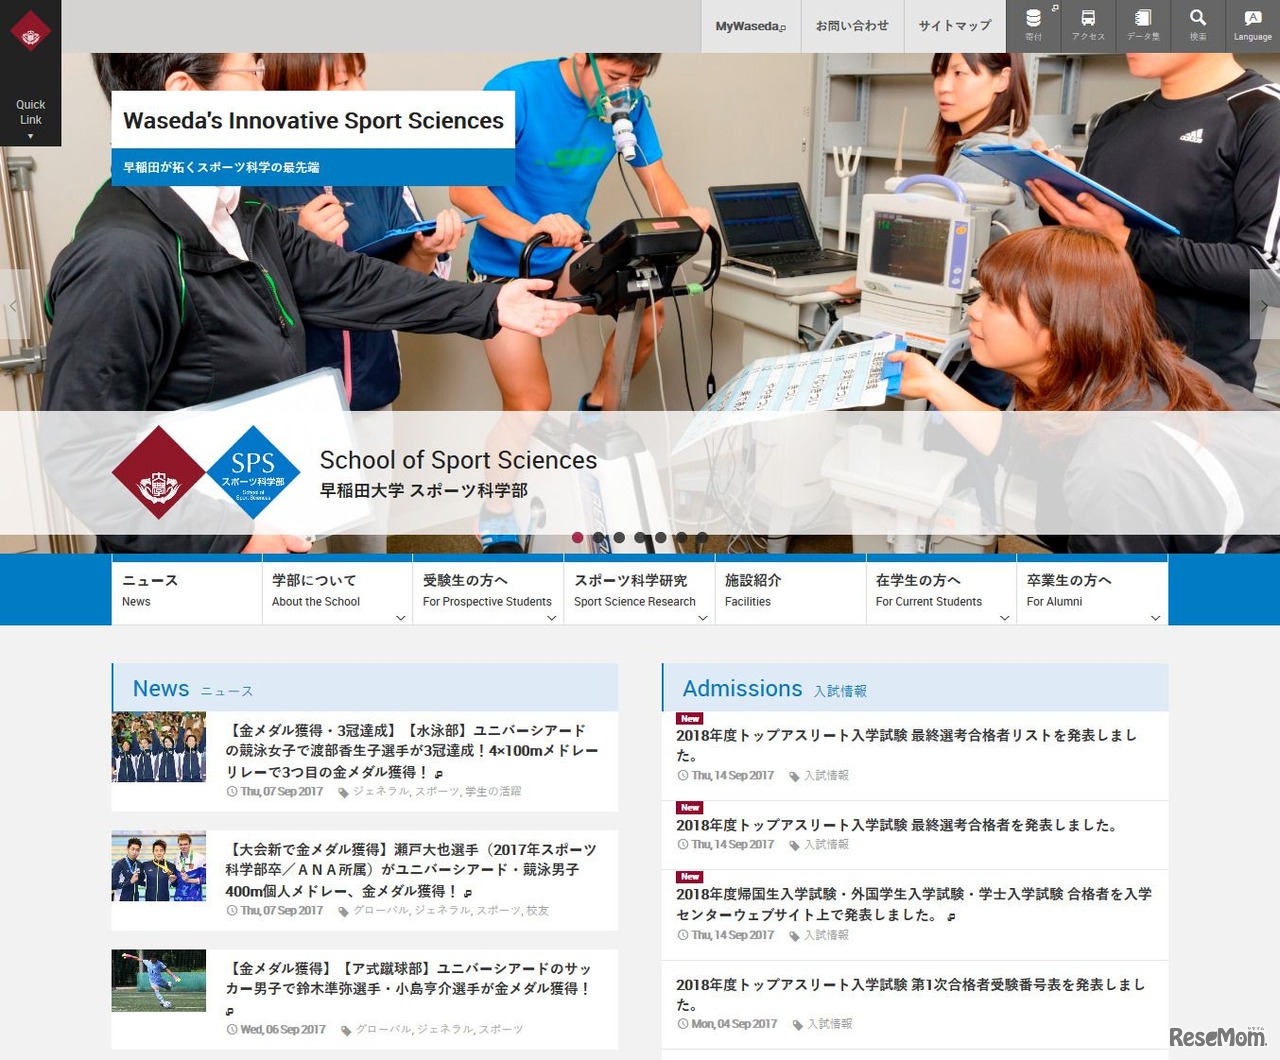Click the Waseda crest logo top left
The image size is (1280, 1060).
click(x=31, y=30)
